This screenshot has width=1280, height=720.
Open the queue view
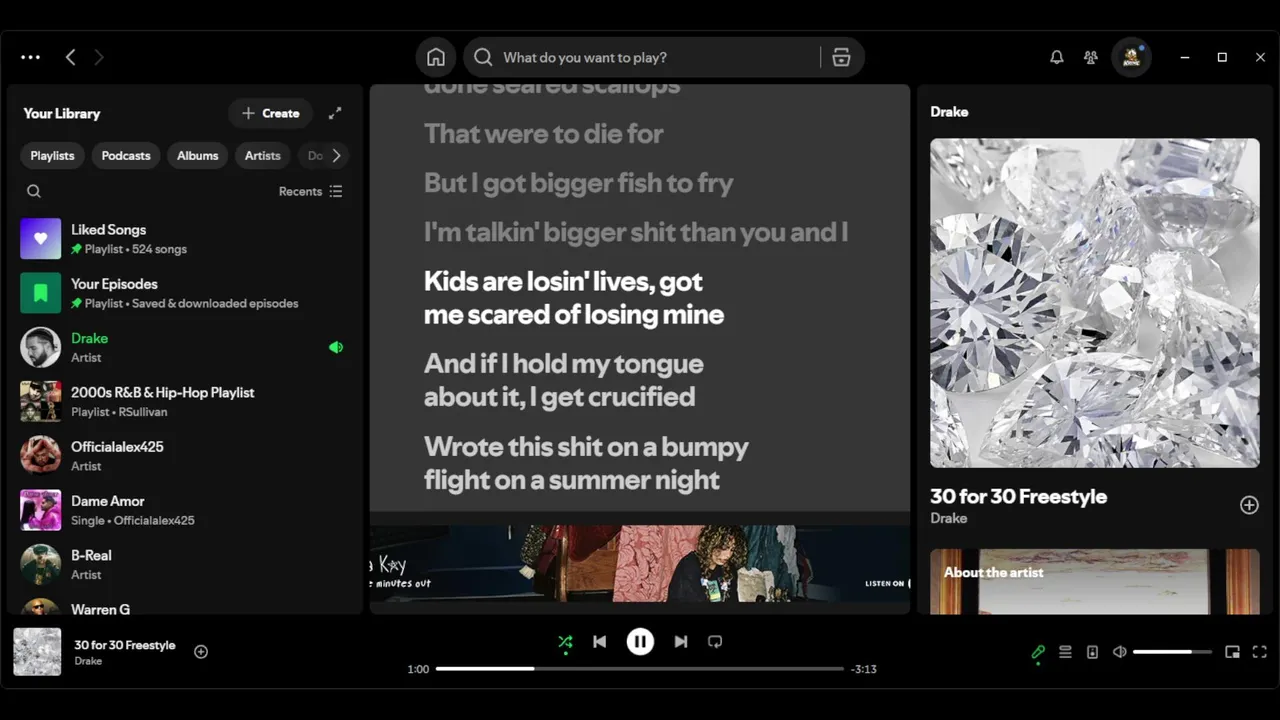(x=1065, y=652)
